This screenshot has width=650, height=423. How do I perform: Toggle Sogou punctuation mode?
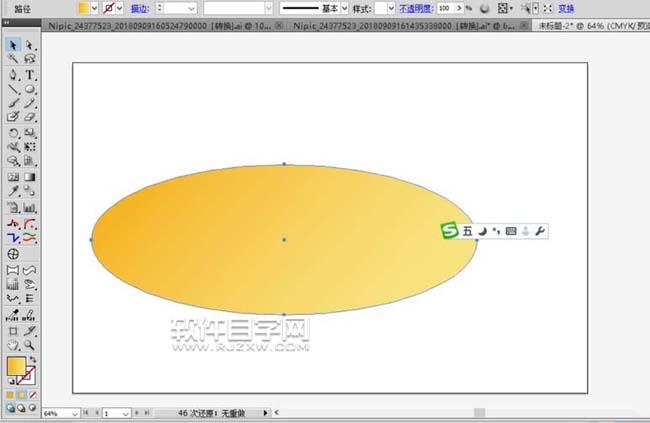[496, 231]
